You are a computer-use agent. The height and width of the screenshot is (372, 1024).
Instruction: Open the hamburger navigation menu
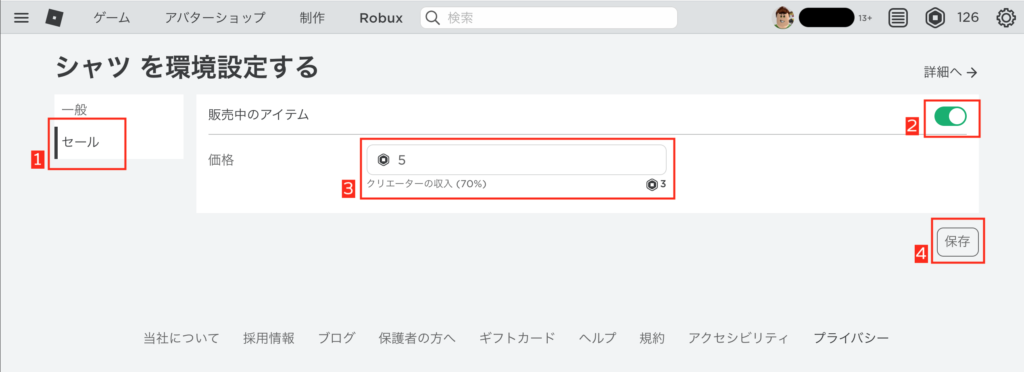[x=22, y=18]
